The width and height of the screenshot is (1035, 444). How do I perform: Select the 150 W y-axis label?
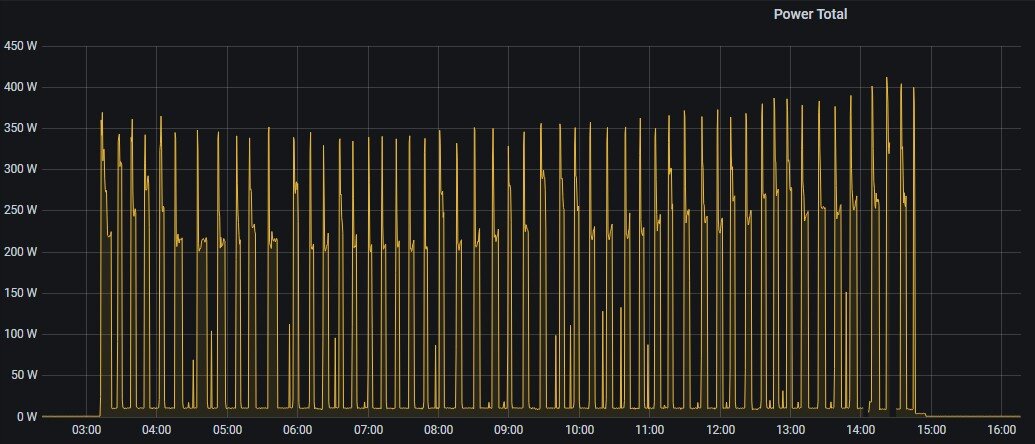tap(20, 293)
